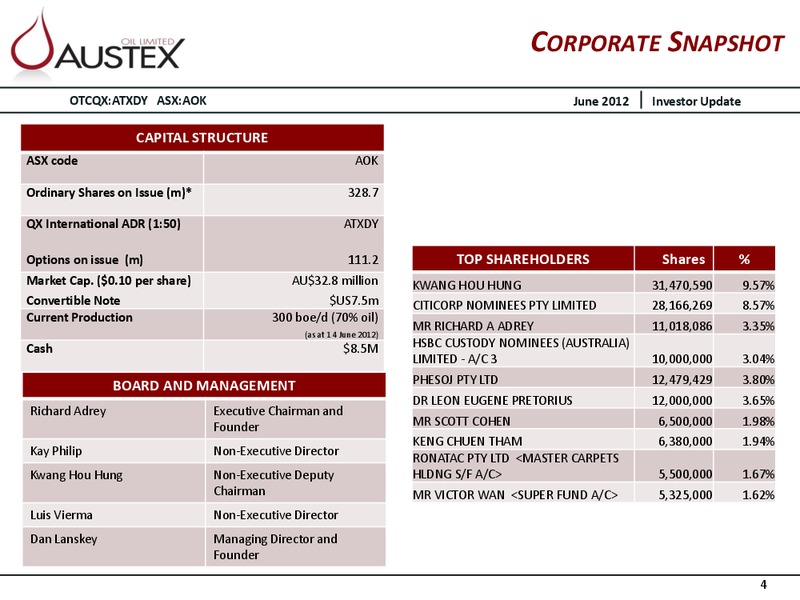Click the 8.57% percentage
Viewport: 800px width, 600px height.
point(758,306)
